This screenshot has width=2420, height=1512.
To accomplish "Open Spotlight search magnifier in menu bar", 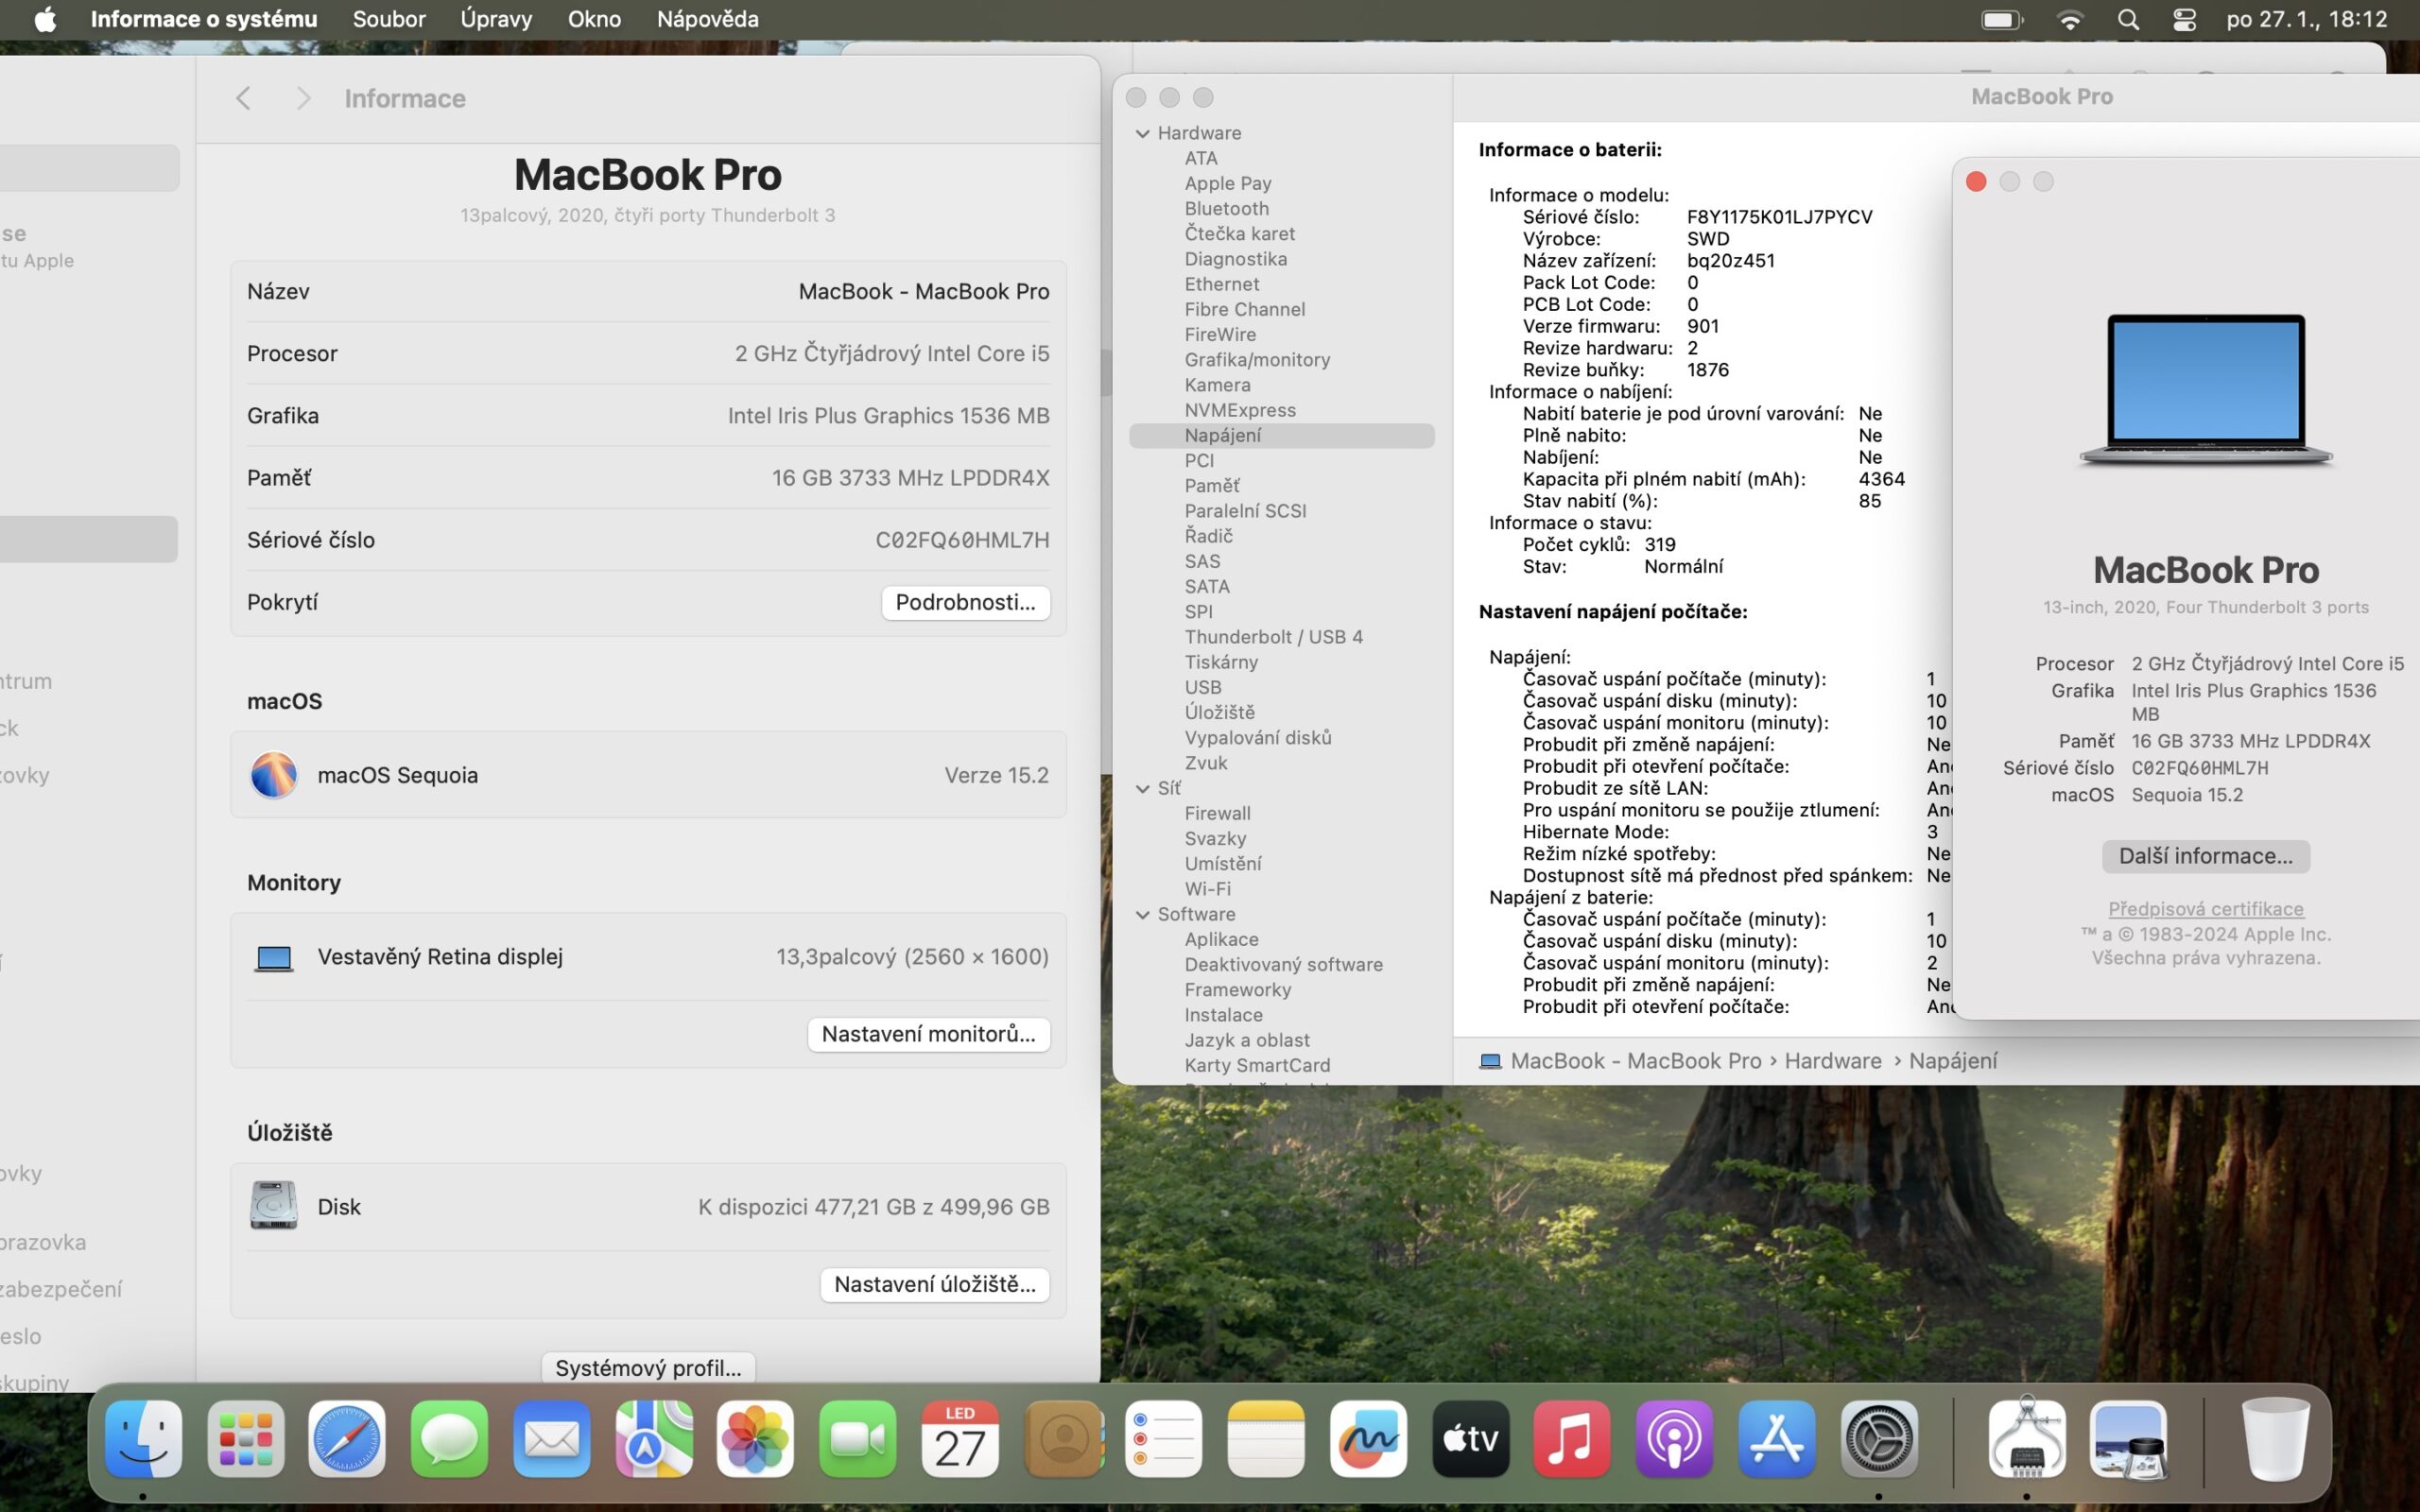I will tap(2128, 19).
